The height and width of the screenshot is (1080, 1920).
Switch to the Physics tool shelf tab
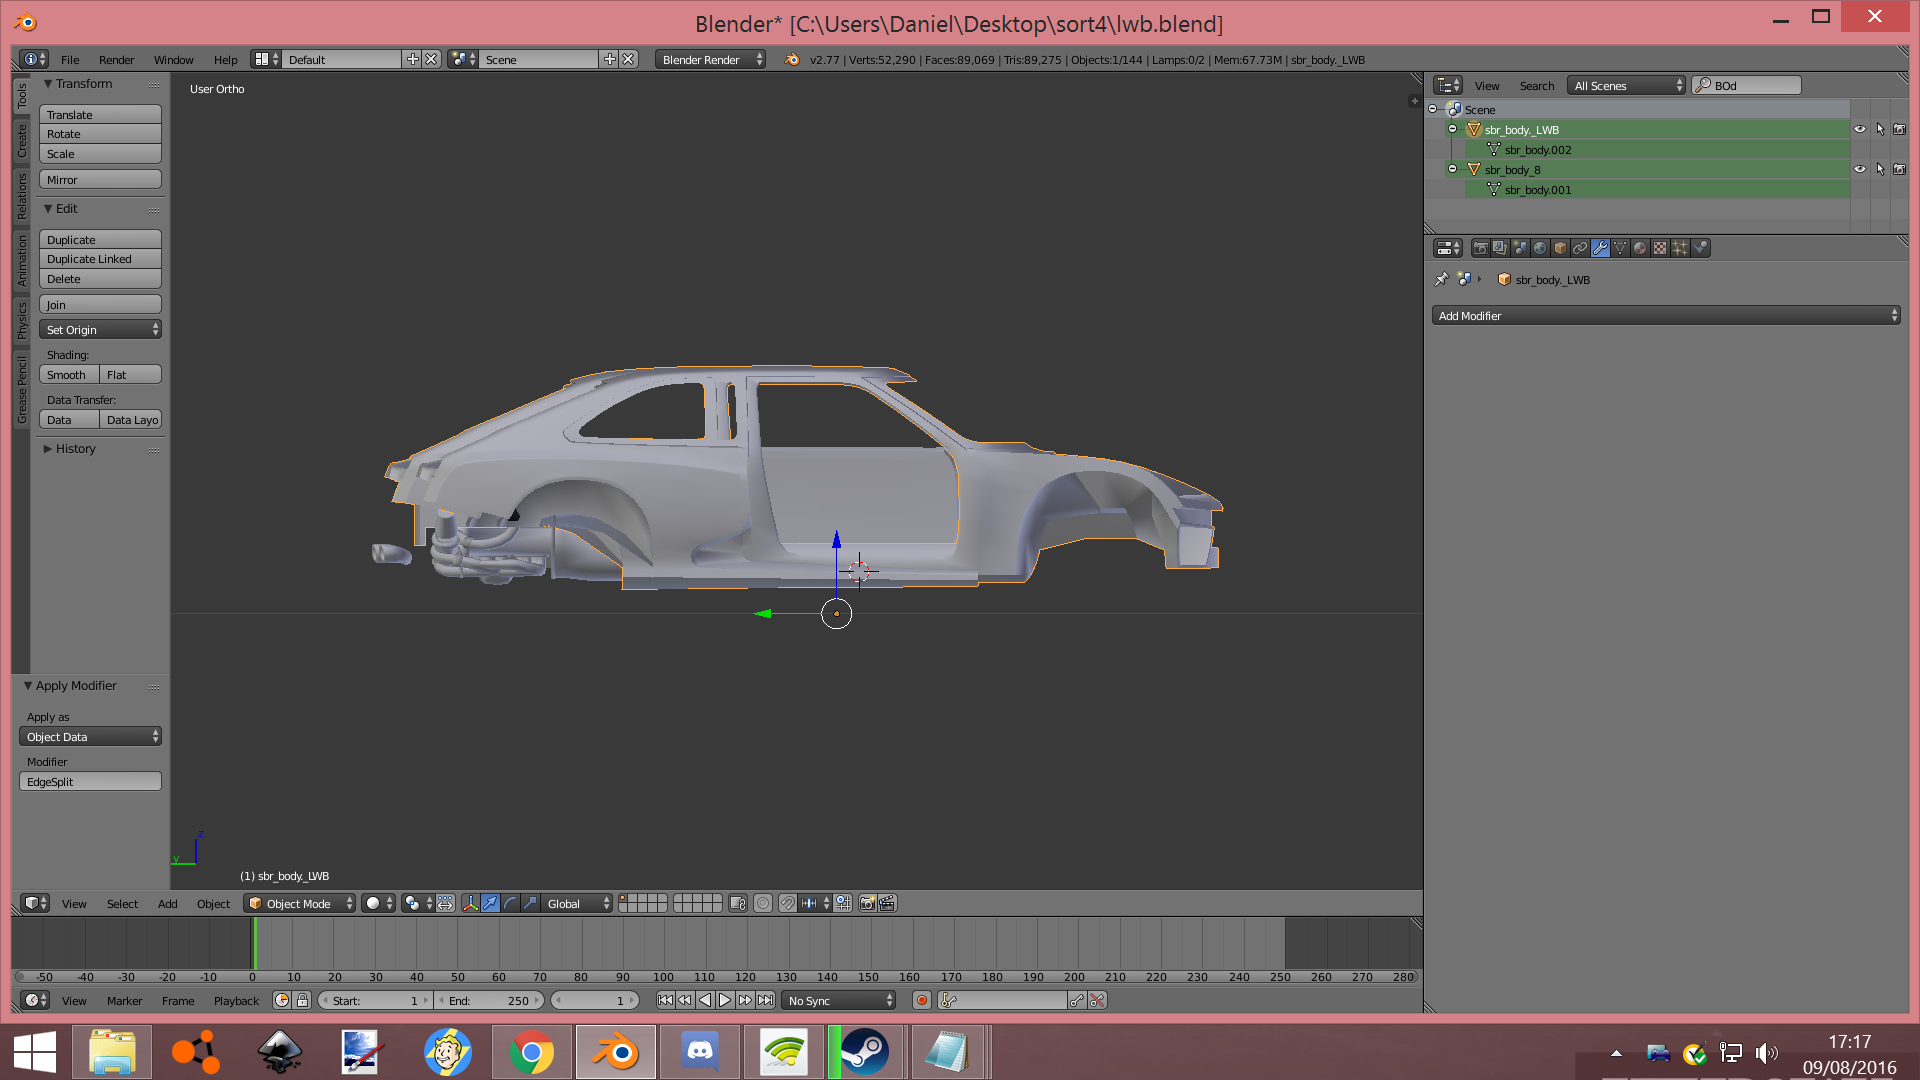(x=22, y=321)
